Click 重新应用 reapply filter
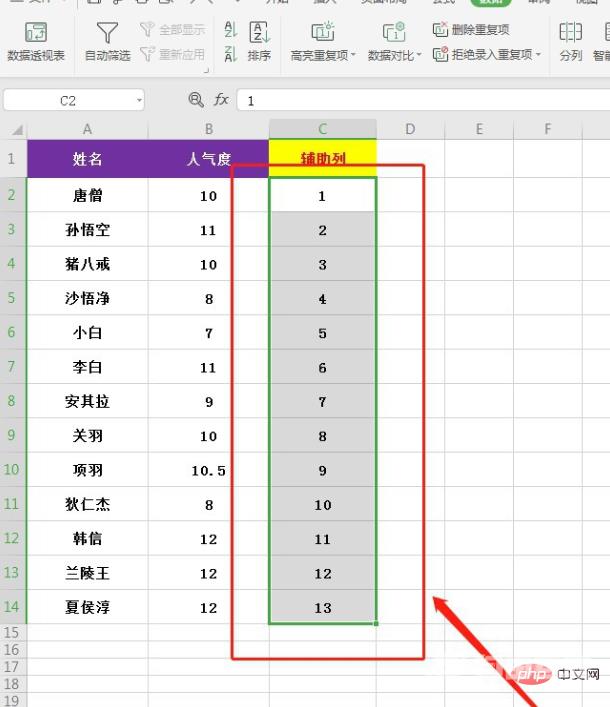 point(173,54)
